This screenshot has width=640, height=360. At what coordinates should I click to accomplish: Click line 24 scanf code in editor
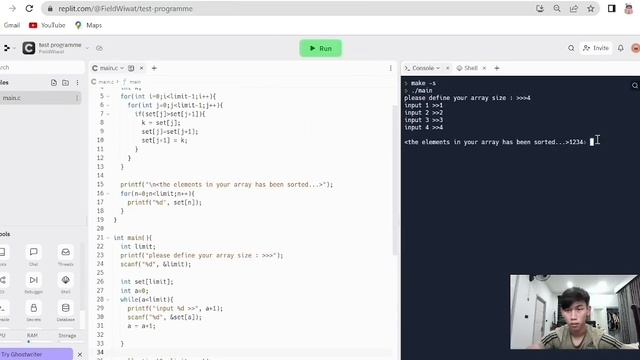click(156, 264)
